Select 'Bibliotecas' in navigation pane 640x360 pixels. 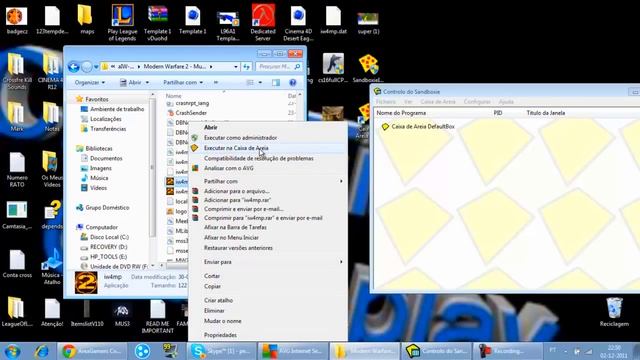(99, 149)
